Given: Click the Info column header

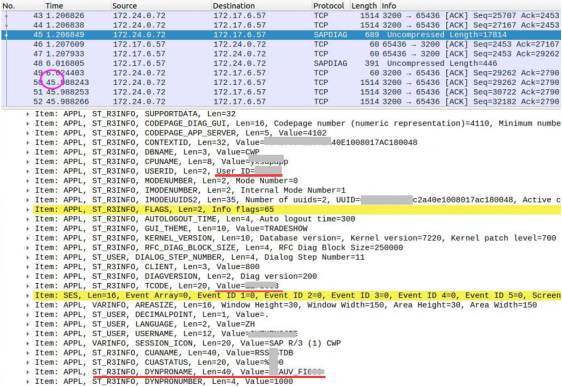Looking at the screenshot, I should coord(389,6).
